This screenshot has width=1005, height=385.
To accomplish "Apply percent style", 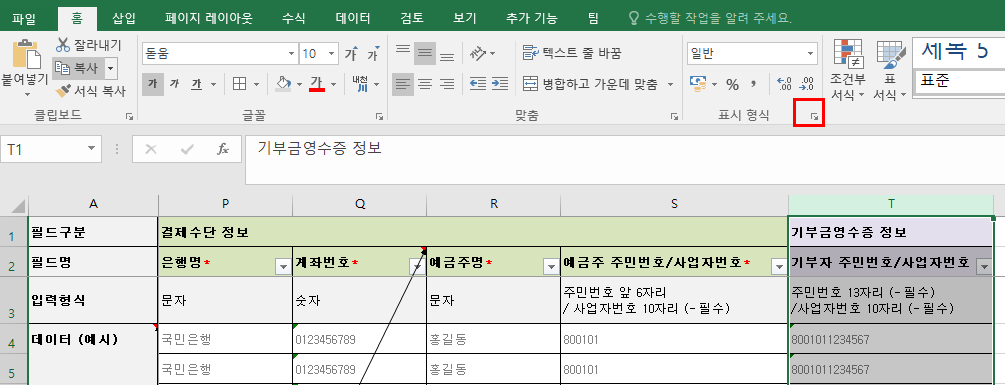I will point(733,84).
